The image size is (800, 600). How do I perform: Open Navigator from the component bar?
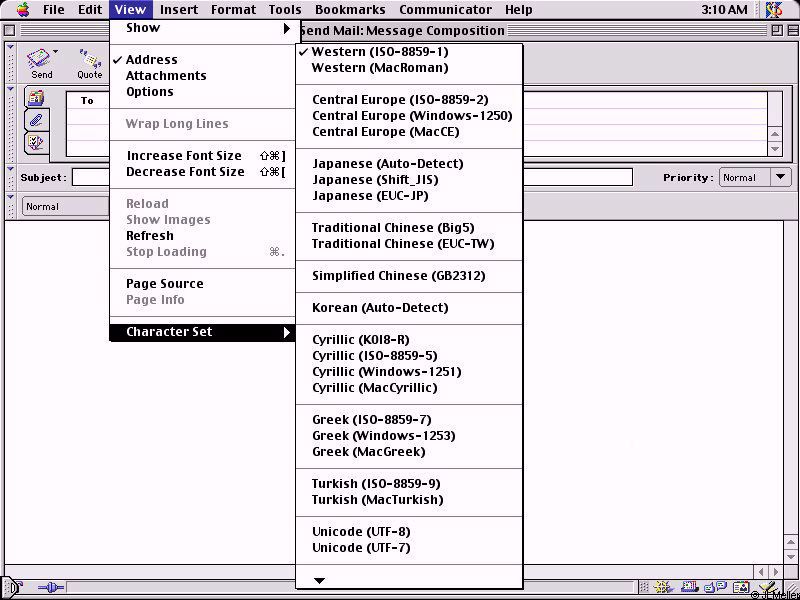tap(662, 587)
